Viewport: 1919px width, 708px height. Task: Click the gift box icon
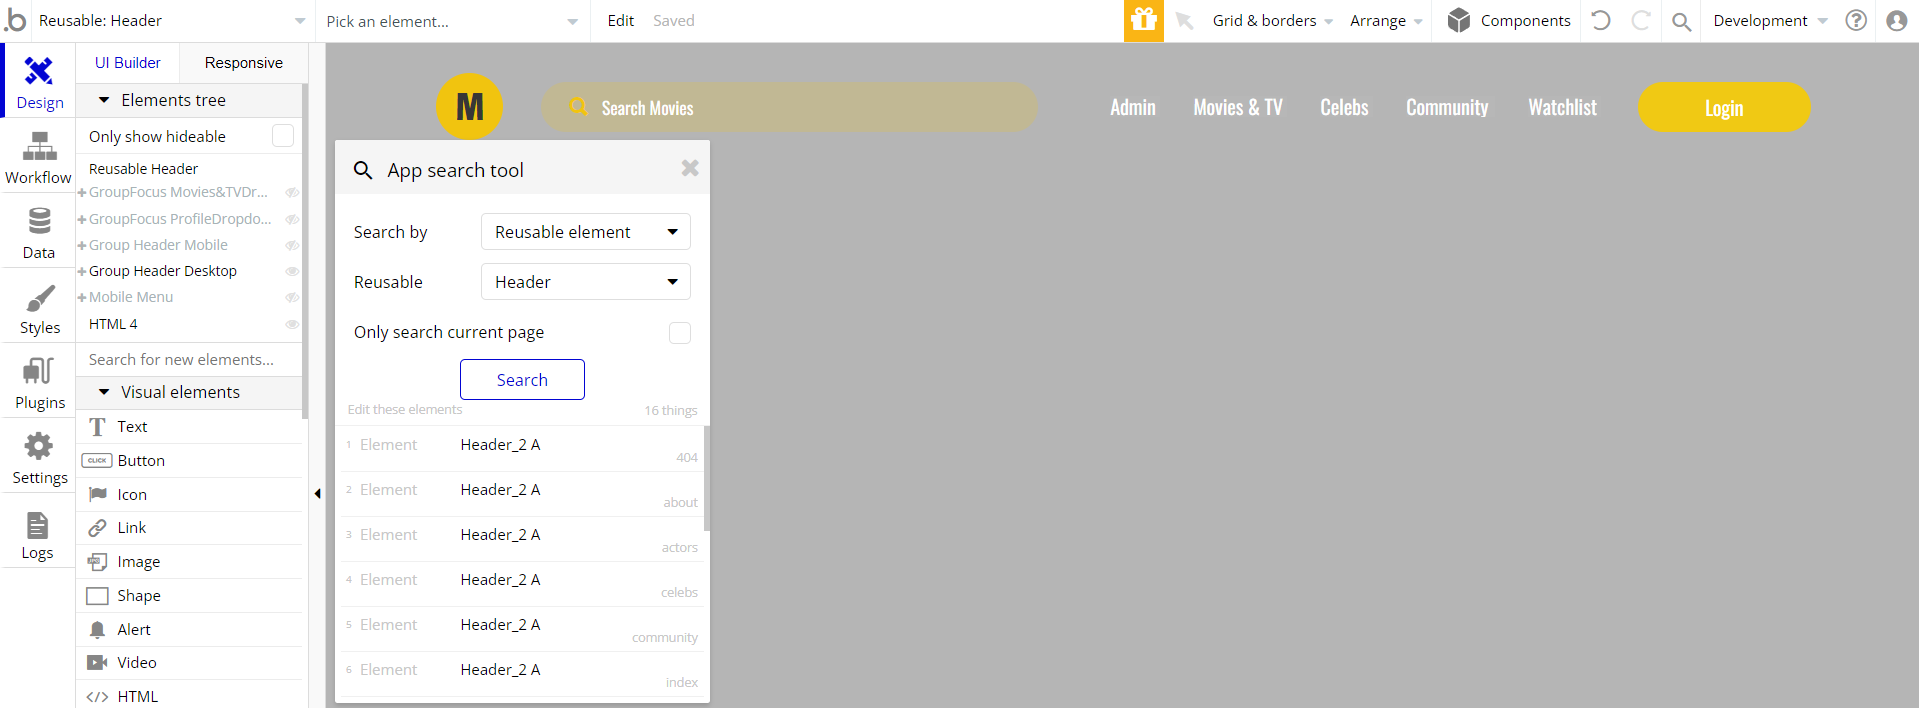(x=1143, y=20)
